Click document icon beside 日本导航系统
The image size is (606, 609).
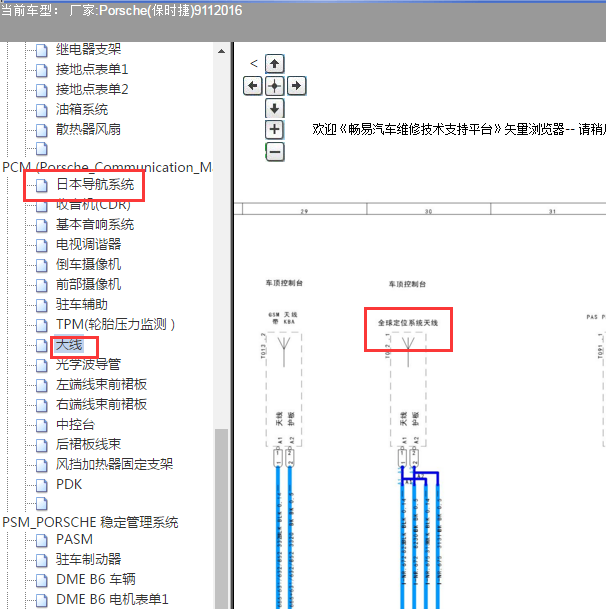tap(42, 185)
